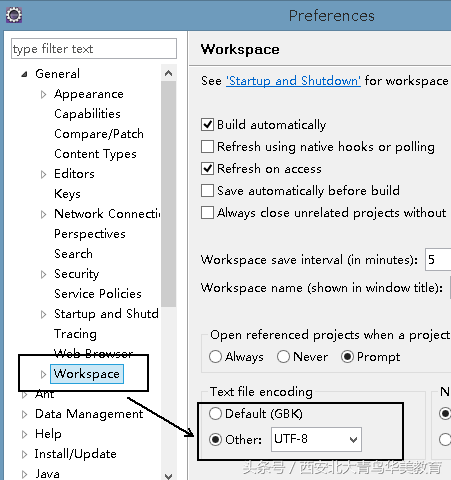Click the workspace save interval field

(x=438, y=259)
